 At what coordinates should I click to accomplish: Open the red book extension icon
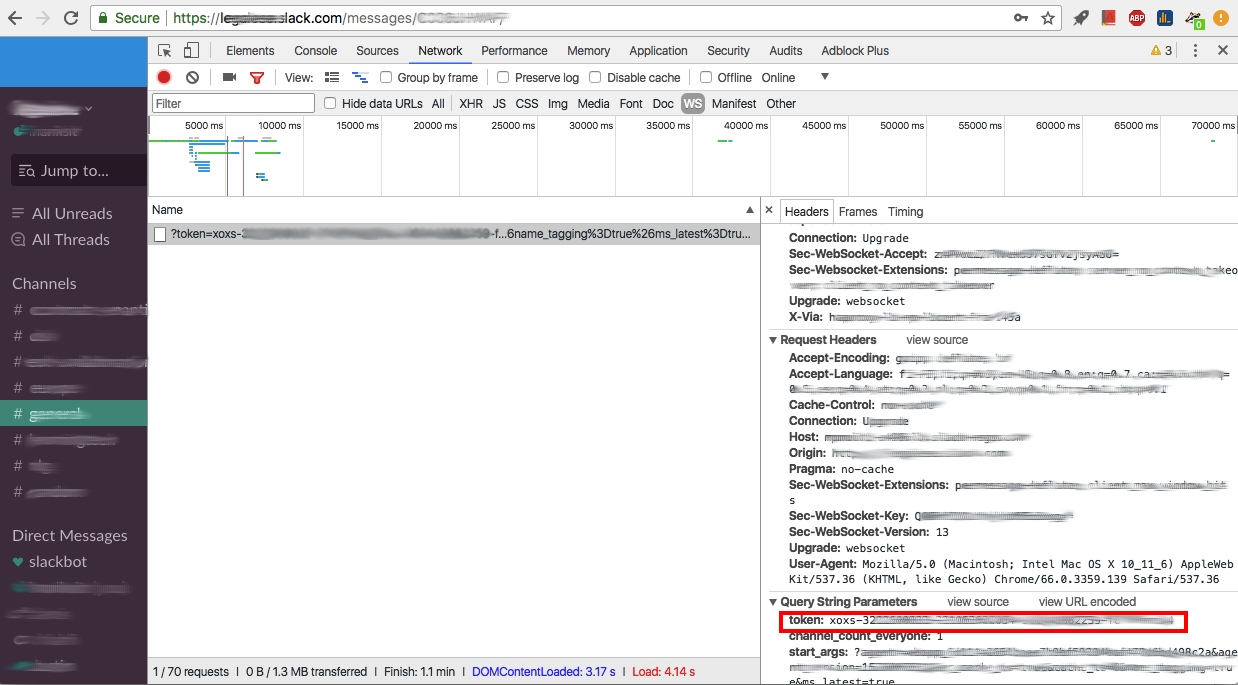pos(1109,18)
